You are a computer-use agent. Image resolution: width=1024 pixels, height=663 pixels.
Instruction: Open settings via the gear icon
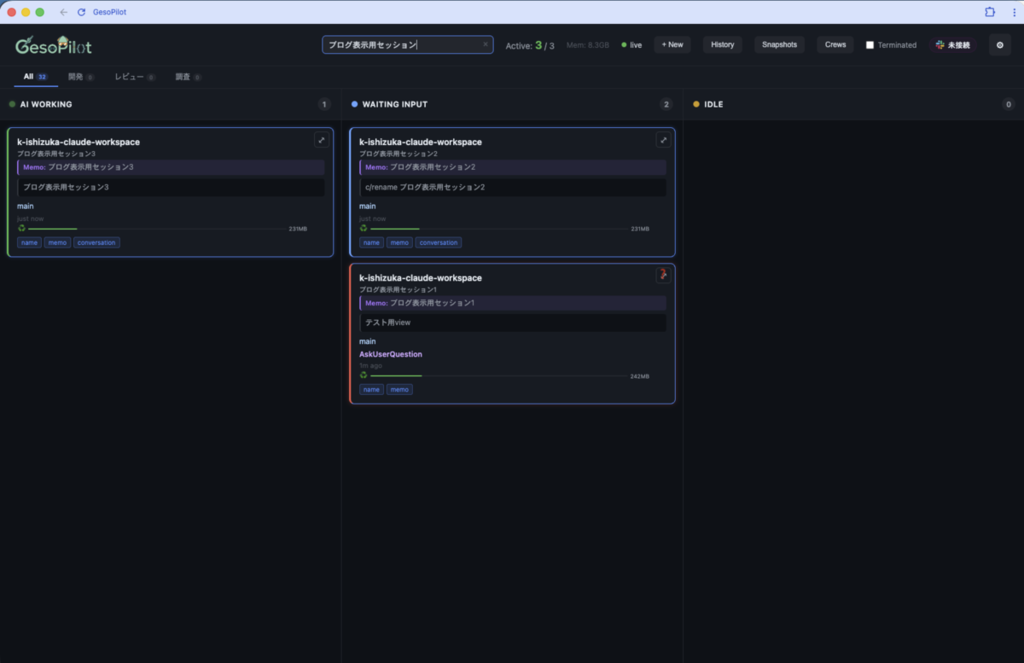(1000, 45)
